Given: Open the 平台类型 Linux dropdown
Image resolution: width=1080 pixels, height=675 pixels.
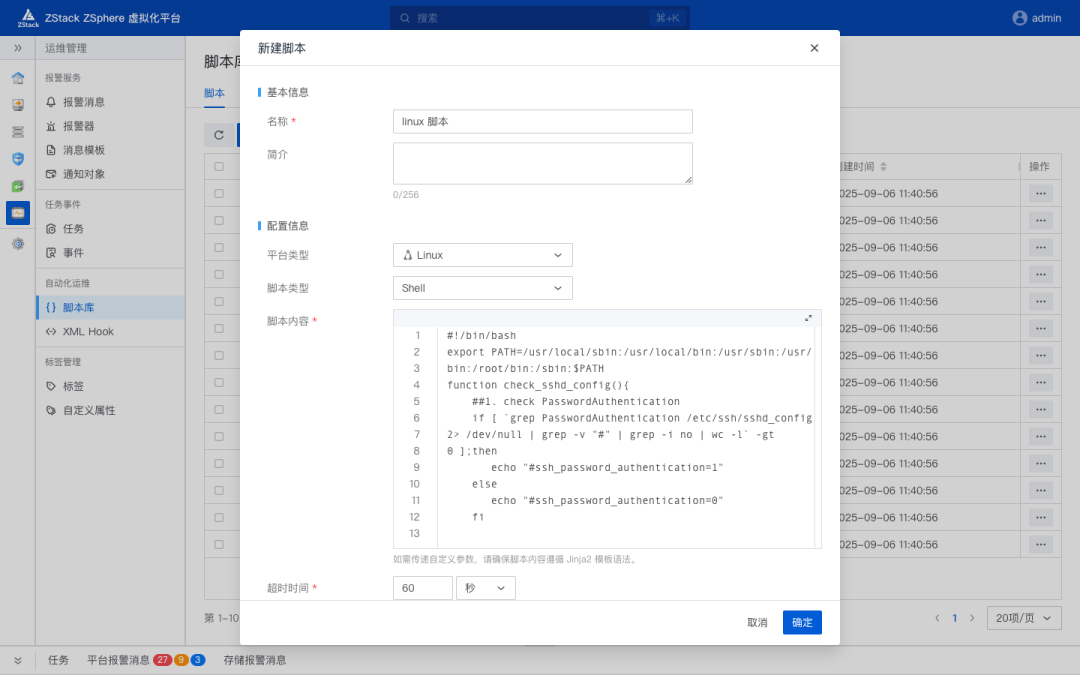Looking at the screenshot, I should 482,255.
